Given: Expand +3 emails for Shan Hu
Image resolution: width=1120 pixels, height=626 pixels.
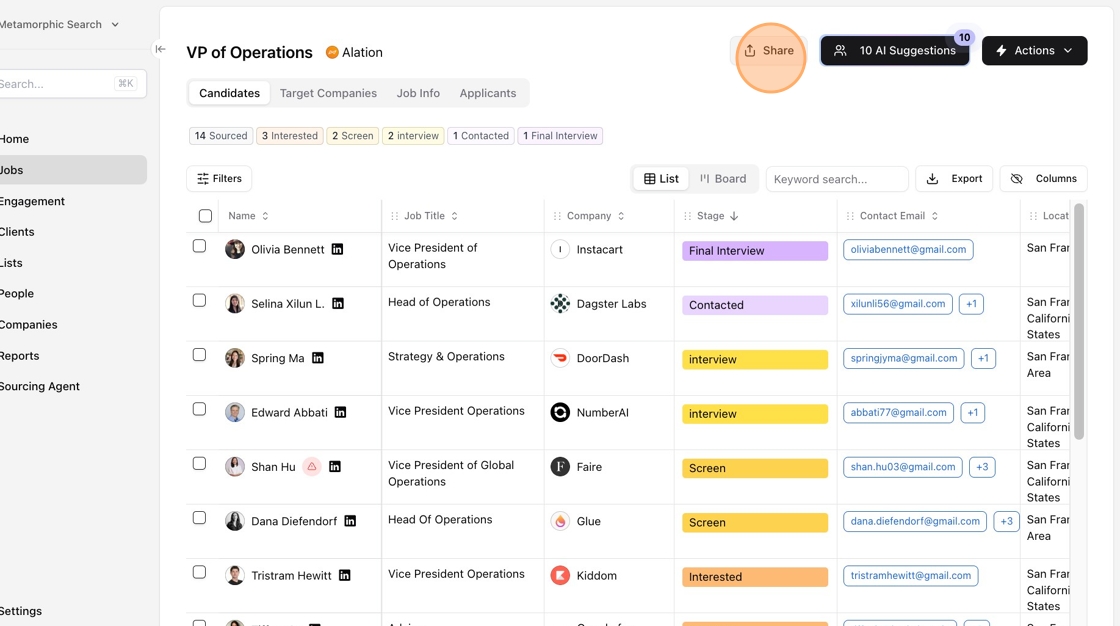Looking at the screenshot, I should (982, 467).
